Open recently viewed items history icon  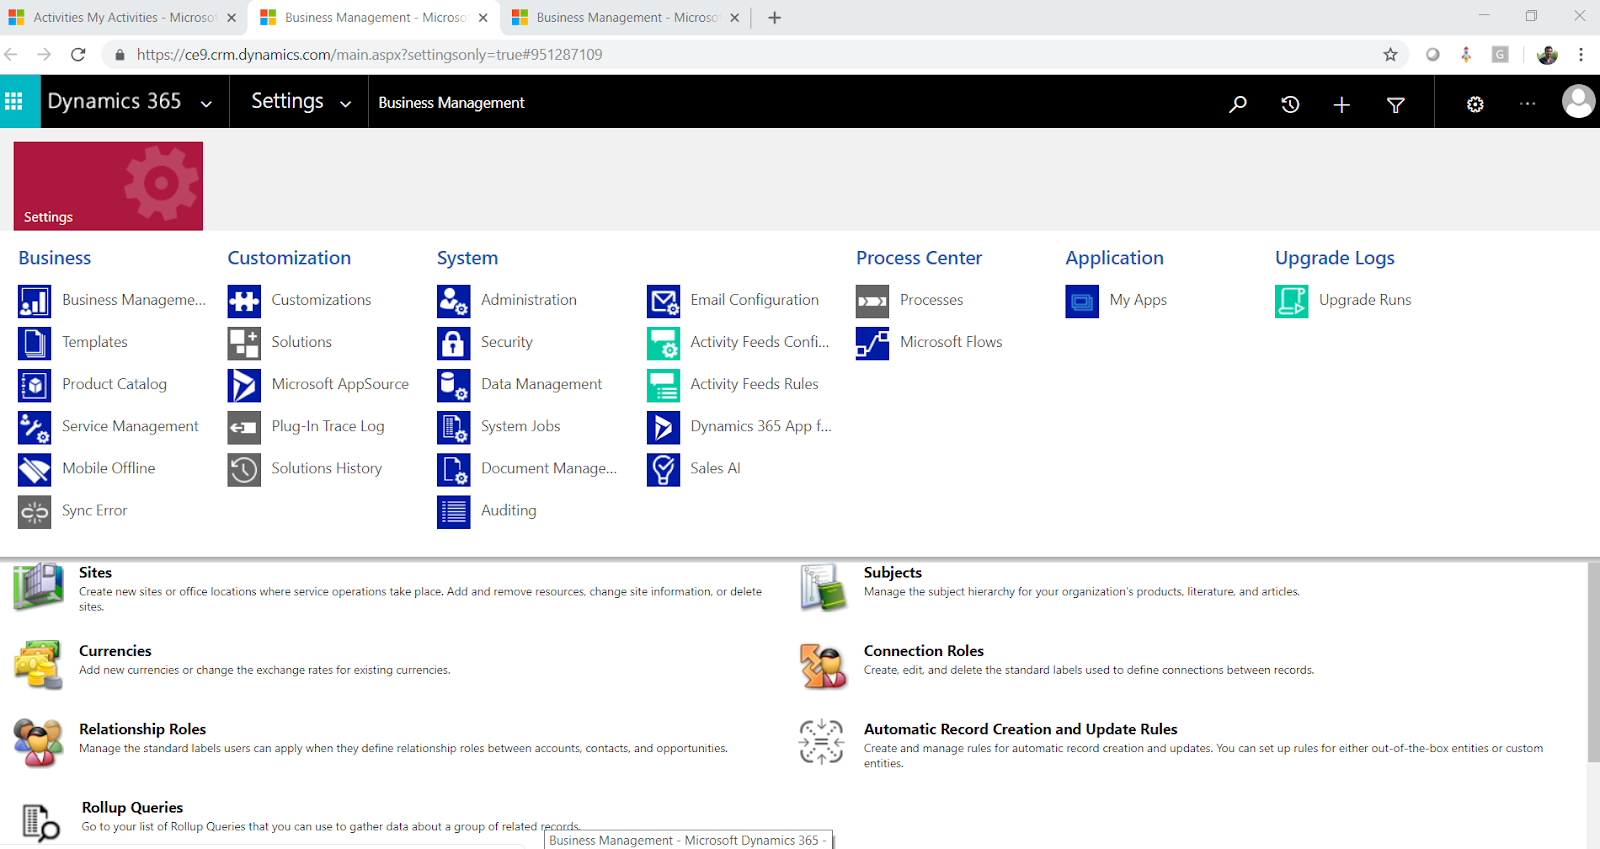coord(1290,103)
